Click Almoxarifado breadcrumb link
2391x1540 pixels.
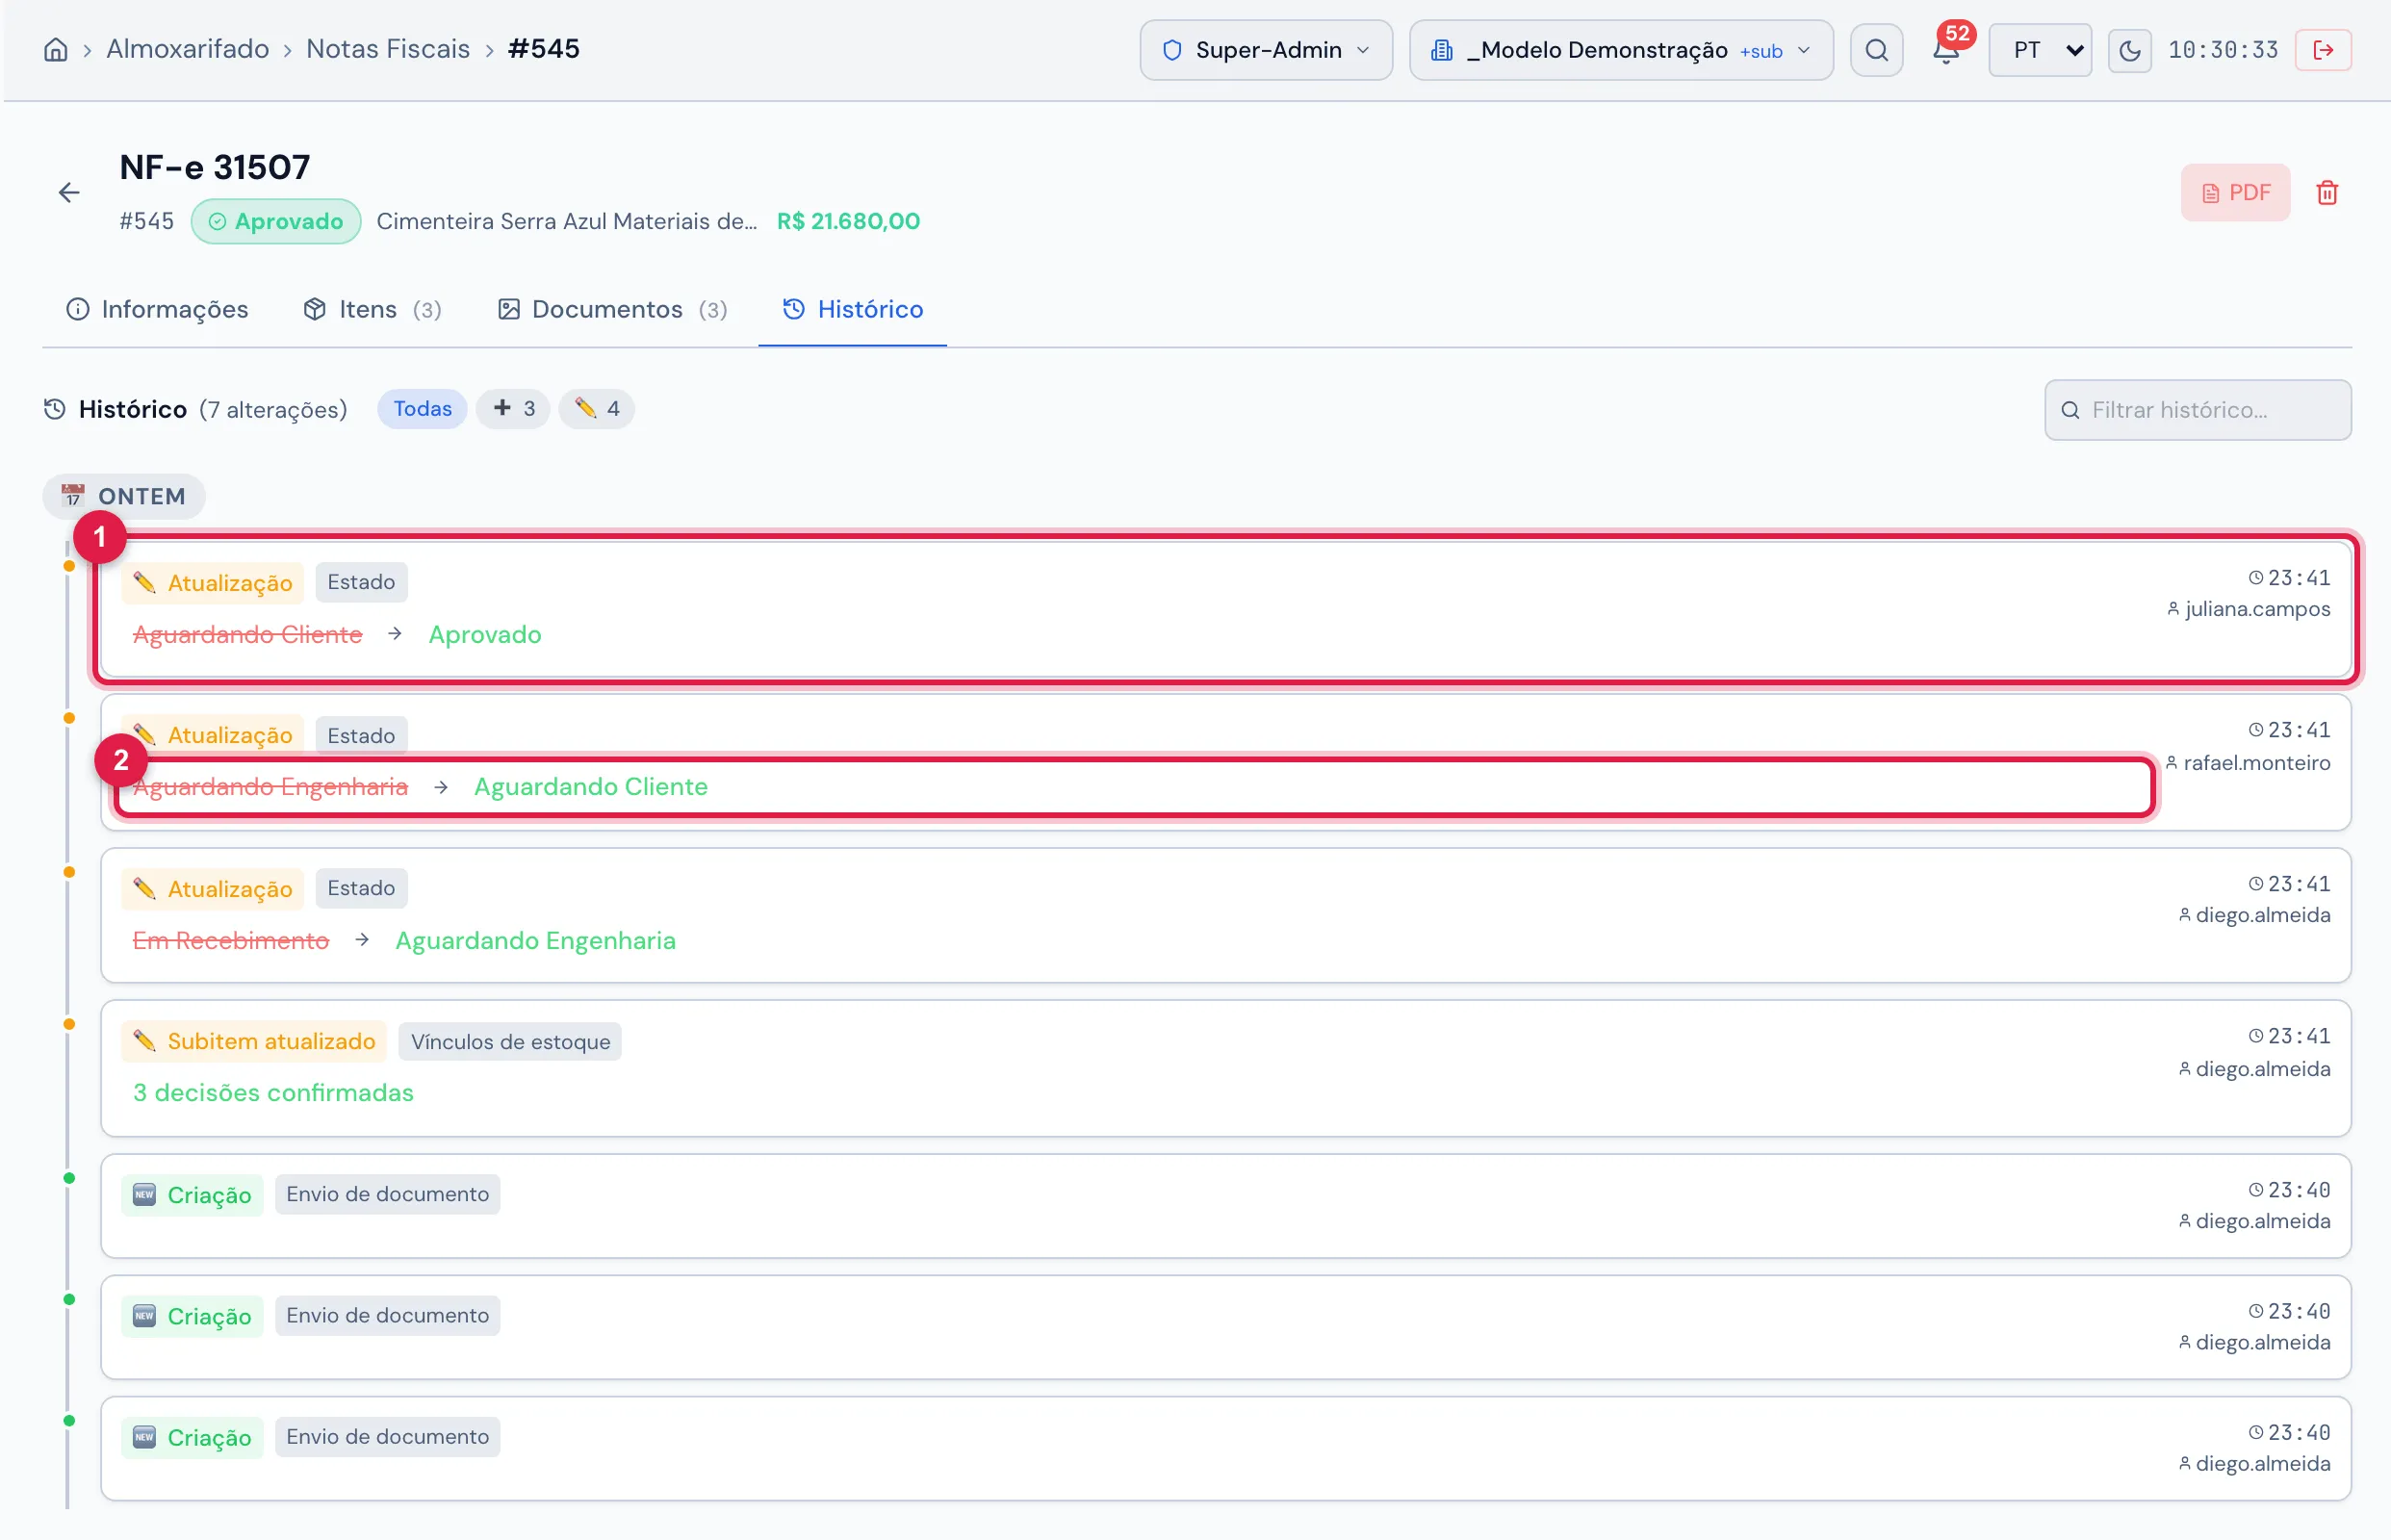click(x=188, y=49)
